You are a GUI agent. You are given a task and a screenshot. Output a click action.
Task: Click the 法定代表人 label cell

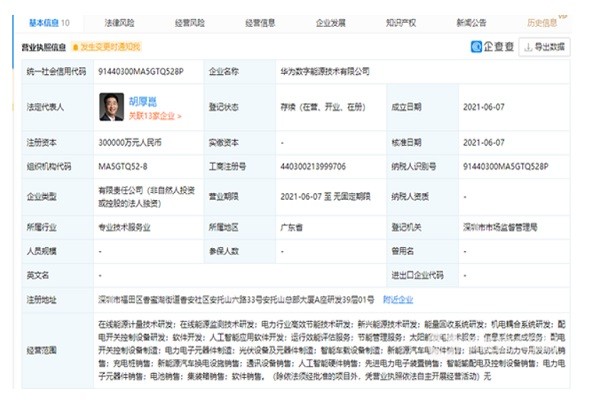click(x=57, y=107)
